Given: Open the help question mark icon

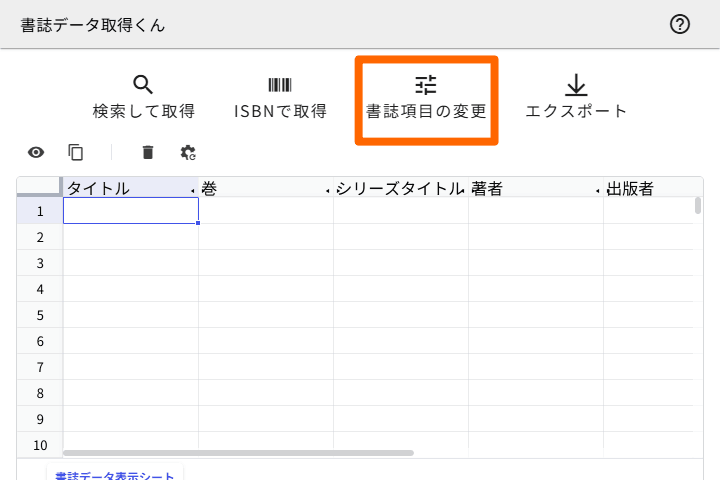Looking at the screenshot, I should tap(680, 25).
